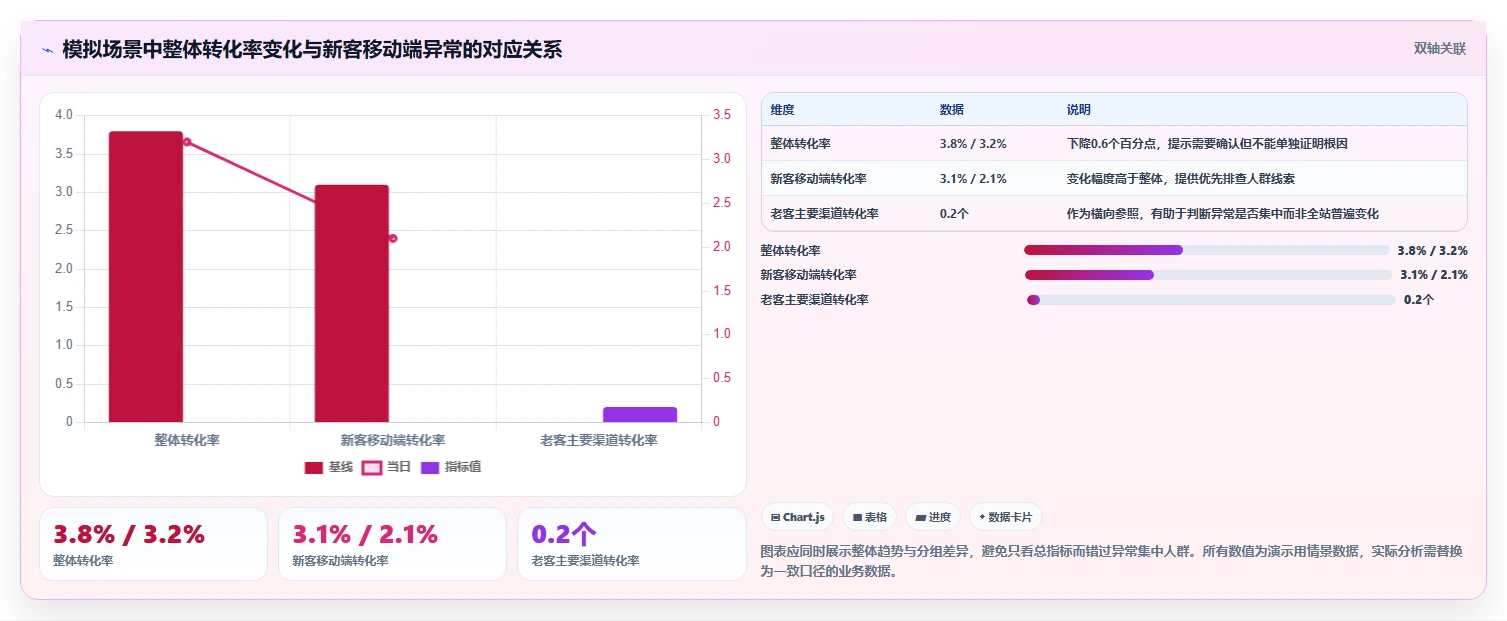1507x621 pixels.
Task: Click the 双轴关联 label in the header
Action: coord(1440,48)
